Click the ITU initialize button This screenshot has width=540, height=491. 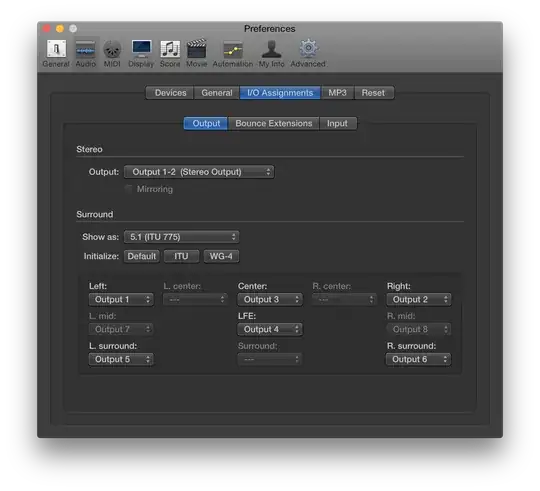point(181,256)
